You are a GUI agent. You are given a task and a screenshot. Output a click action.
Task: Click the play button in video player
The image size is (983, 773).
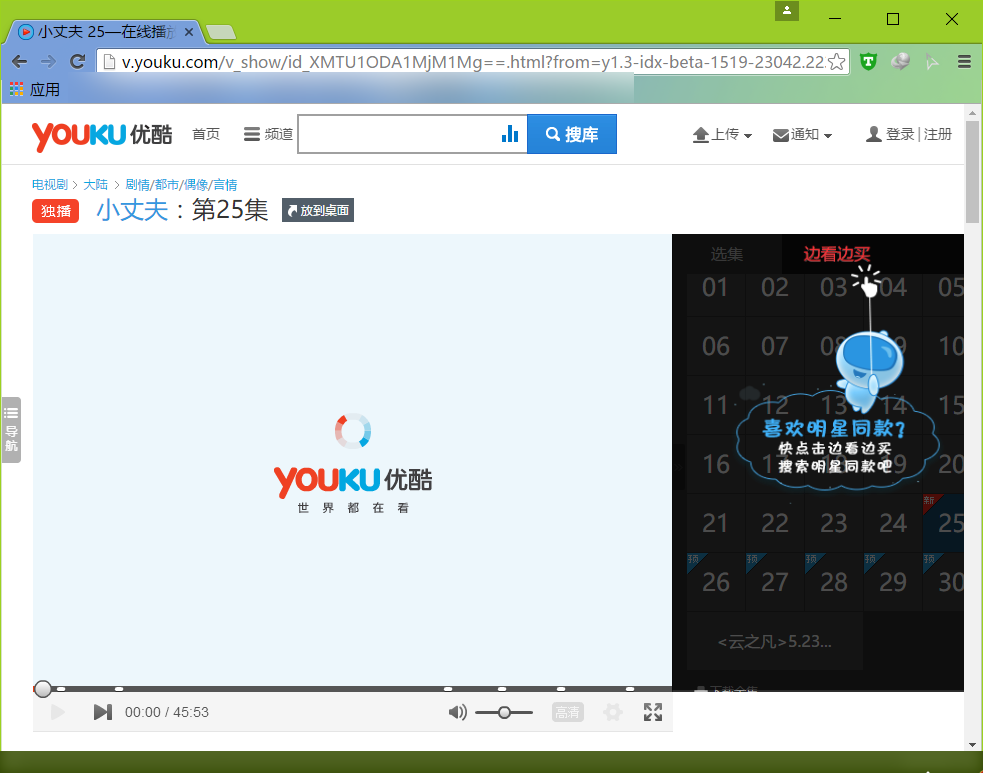pos(57,712)
